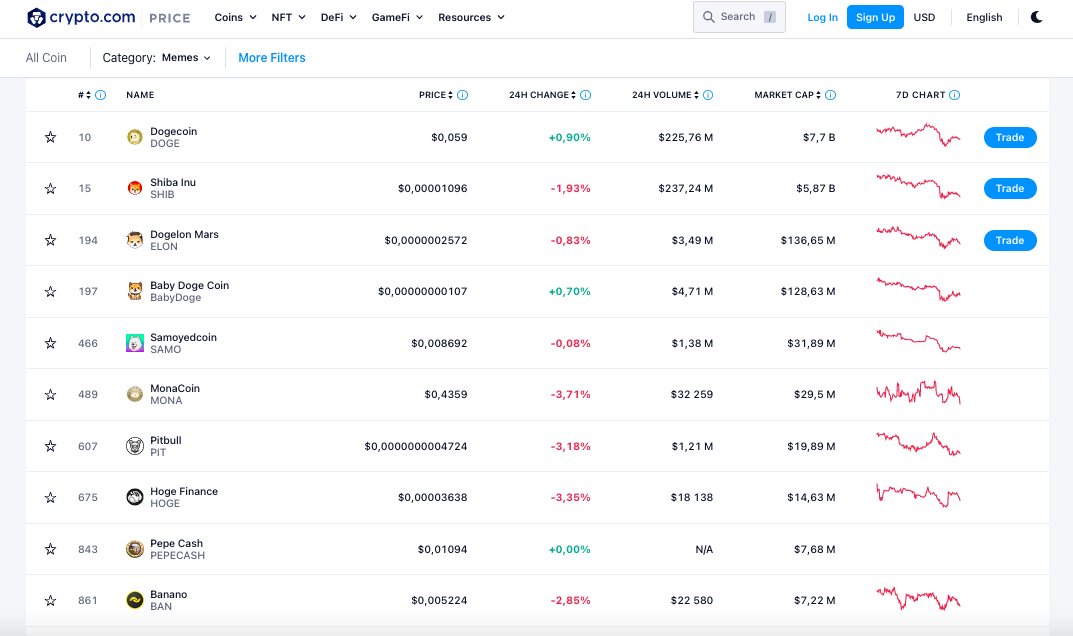Open Banano 7D chart thumbnail

tap(918, 598)
